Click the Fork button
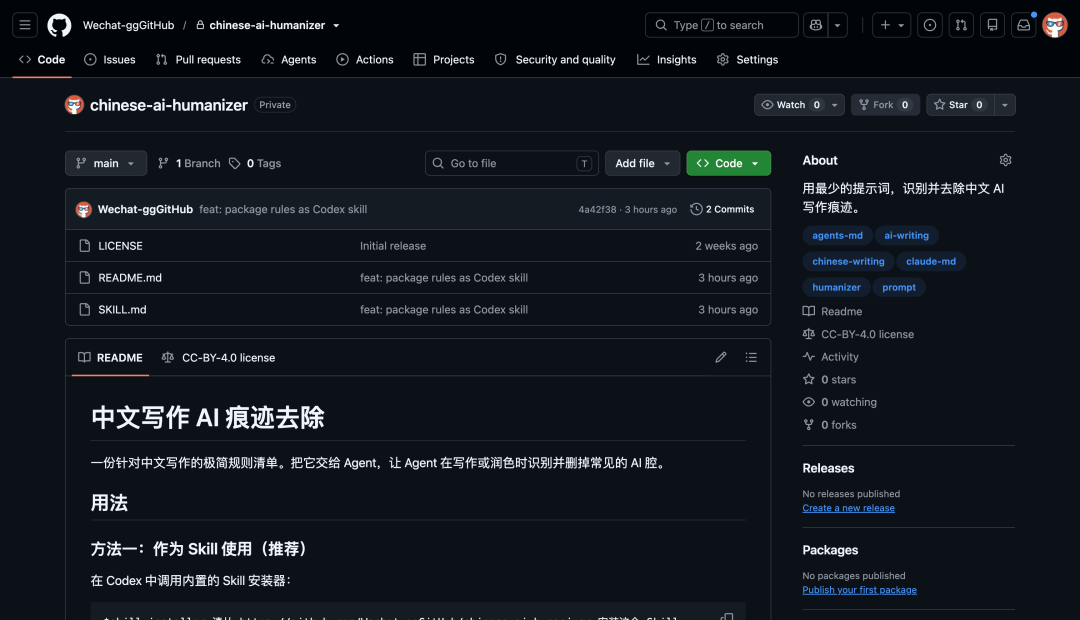This screenshot has height=620, width=1080. pyautogui.click(x=885, y=105)
